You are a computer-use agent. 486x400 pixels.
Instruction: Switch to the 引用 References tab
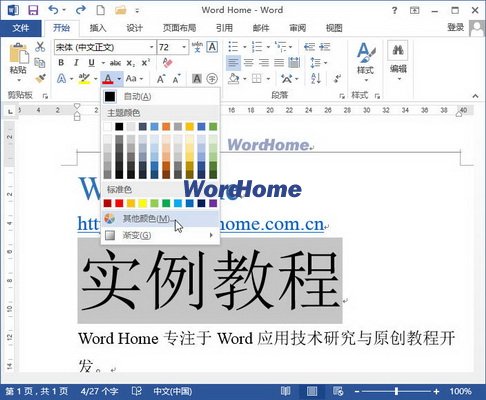(224, 28)
